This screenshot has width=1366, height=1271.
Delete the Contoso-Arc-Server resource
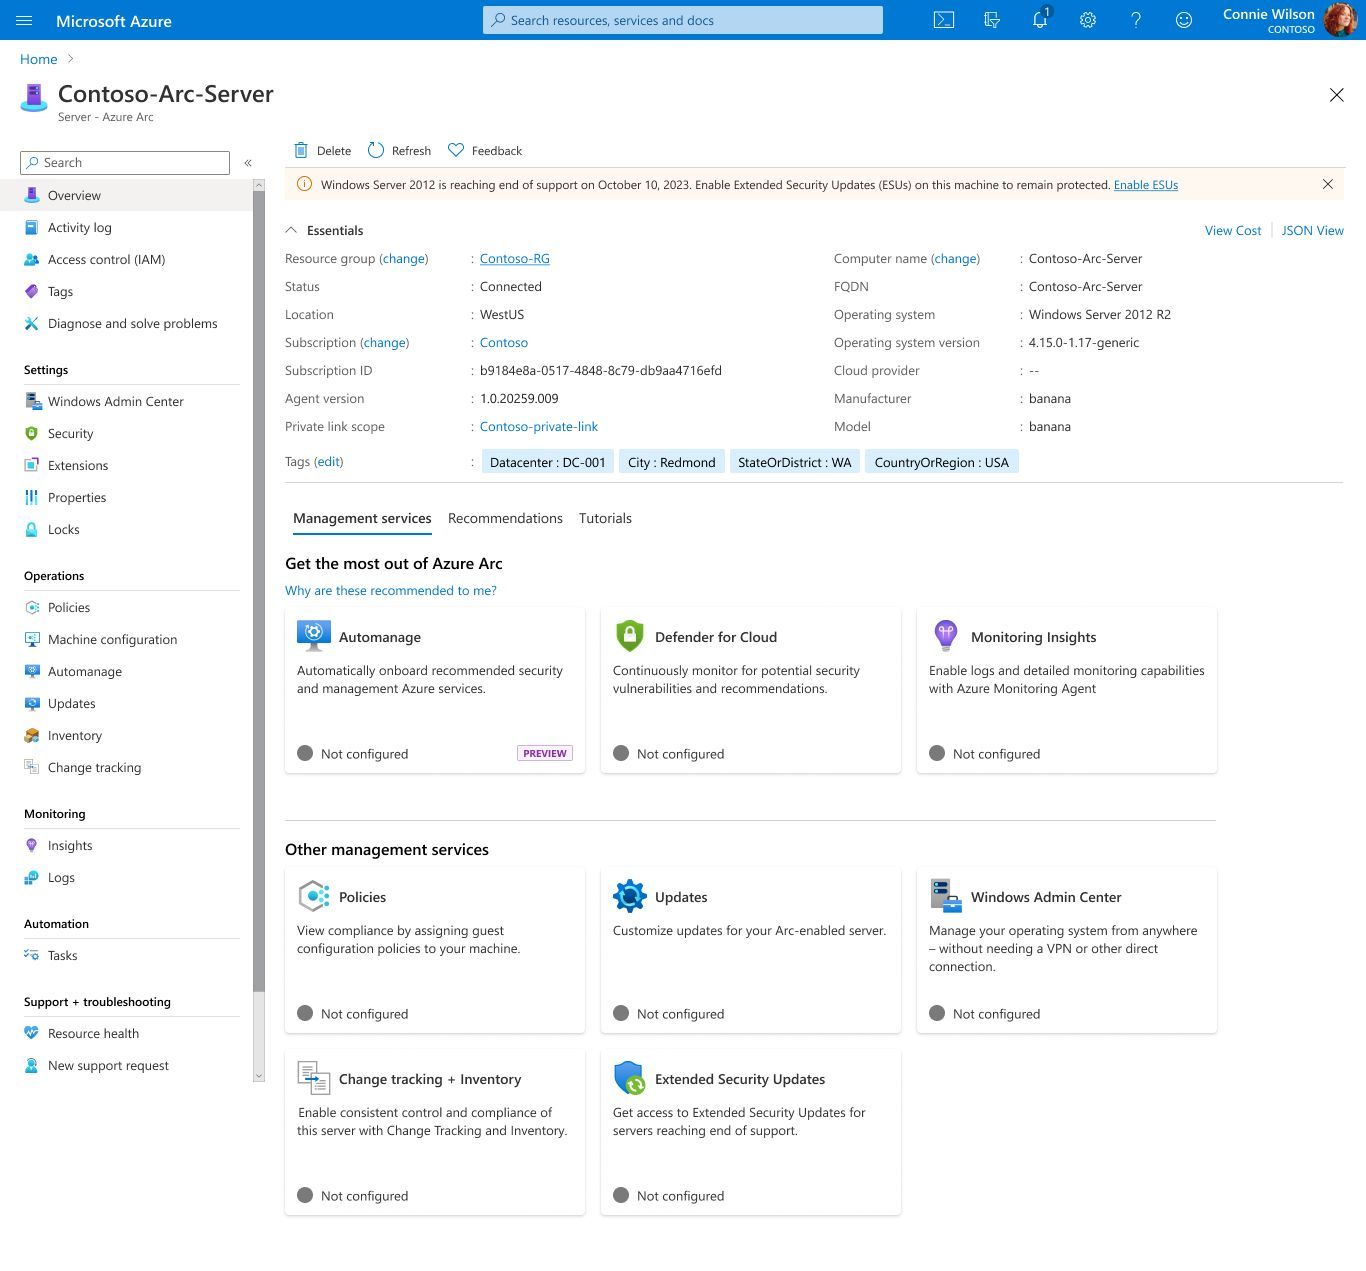click(x=322, y=150)
